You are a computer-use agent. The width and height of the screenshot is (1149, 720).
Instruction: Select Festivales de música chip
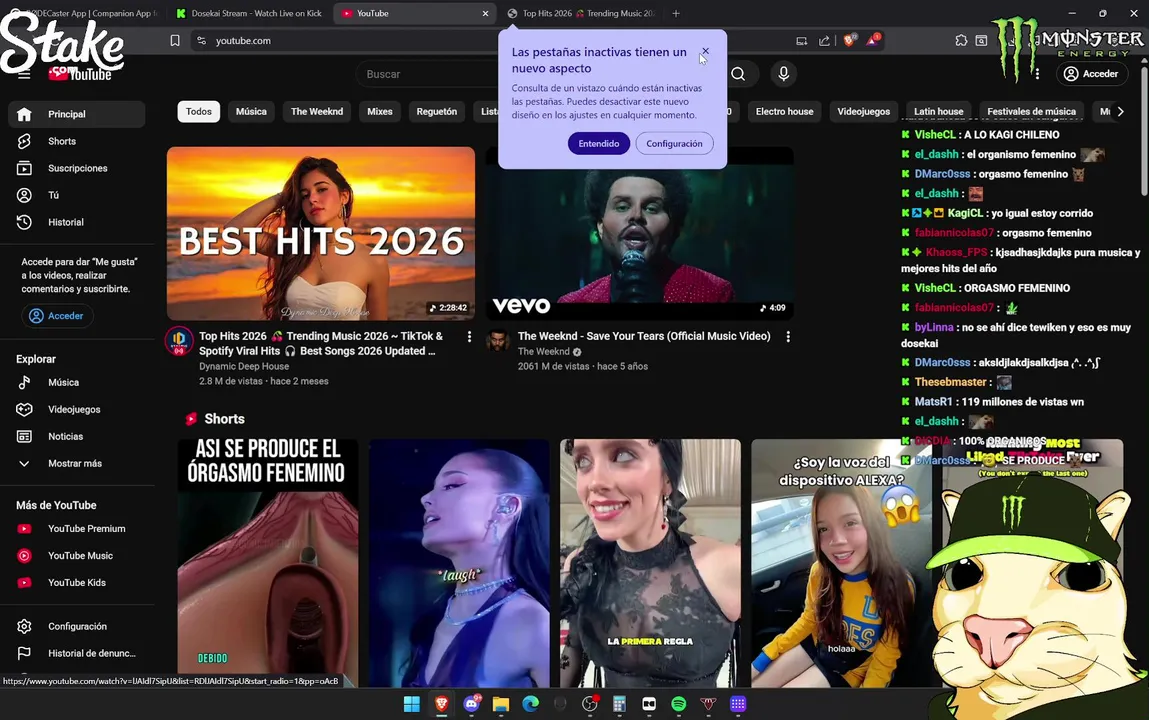click(1031, 111)
